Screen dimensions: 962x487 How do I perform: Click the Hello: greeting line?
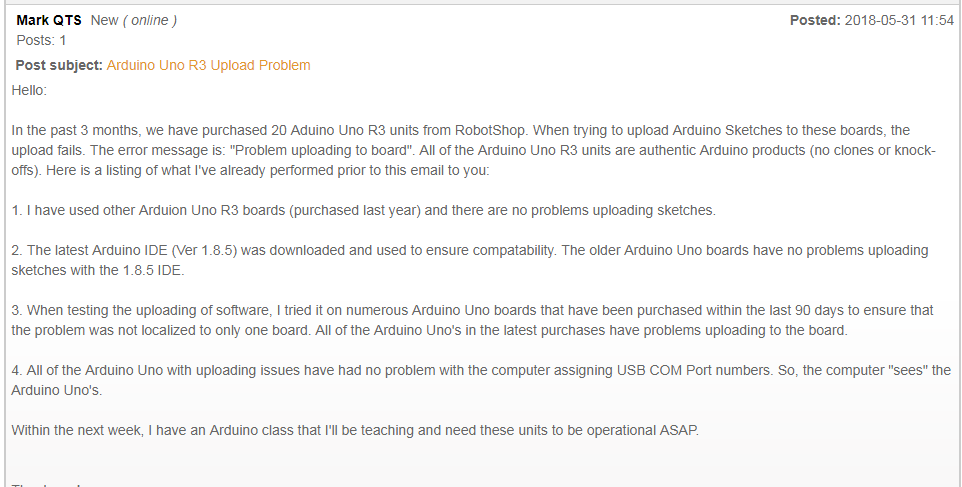29,90
